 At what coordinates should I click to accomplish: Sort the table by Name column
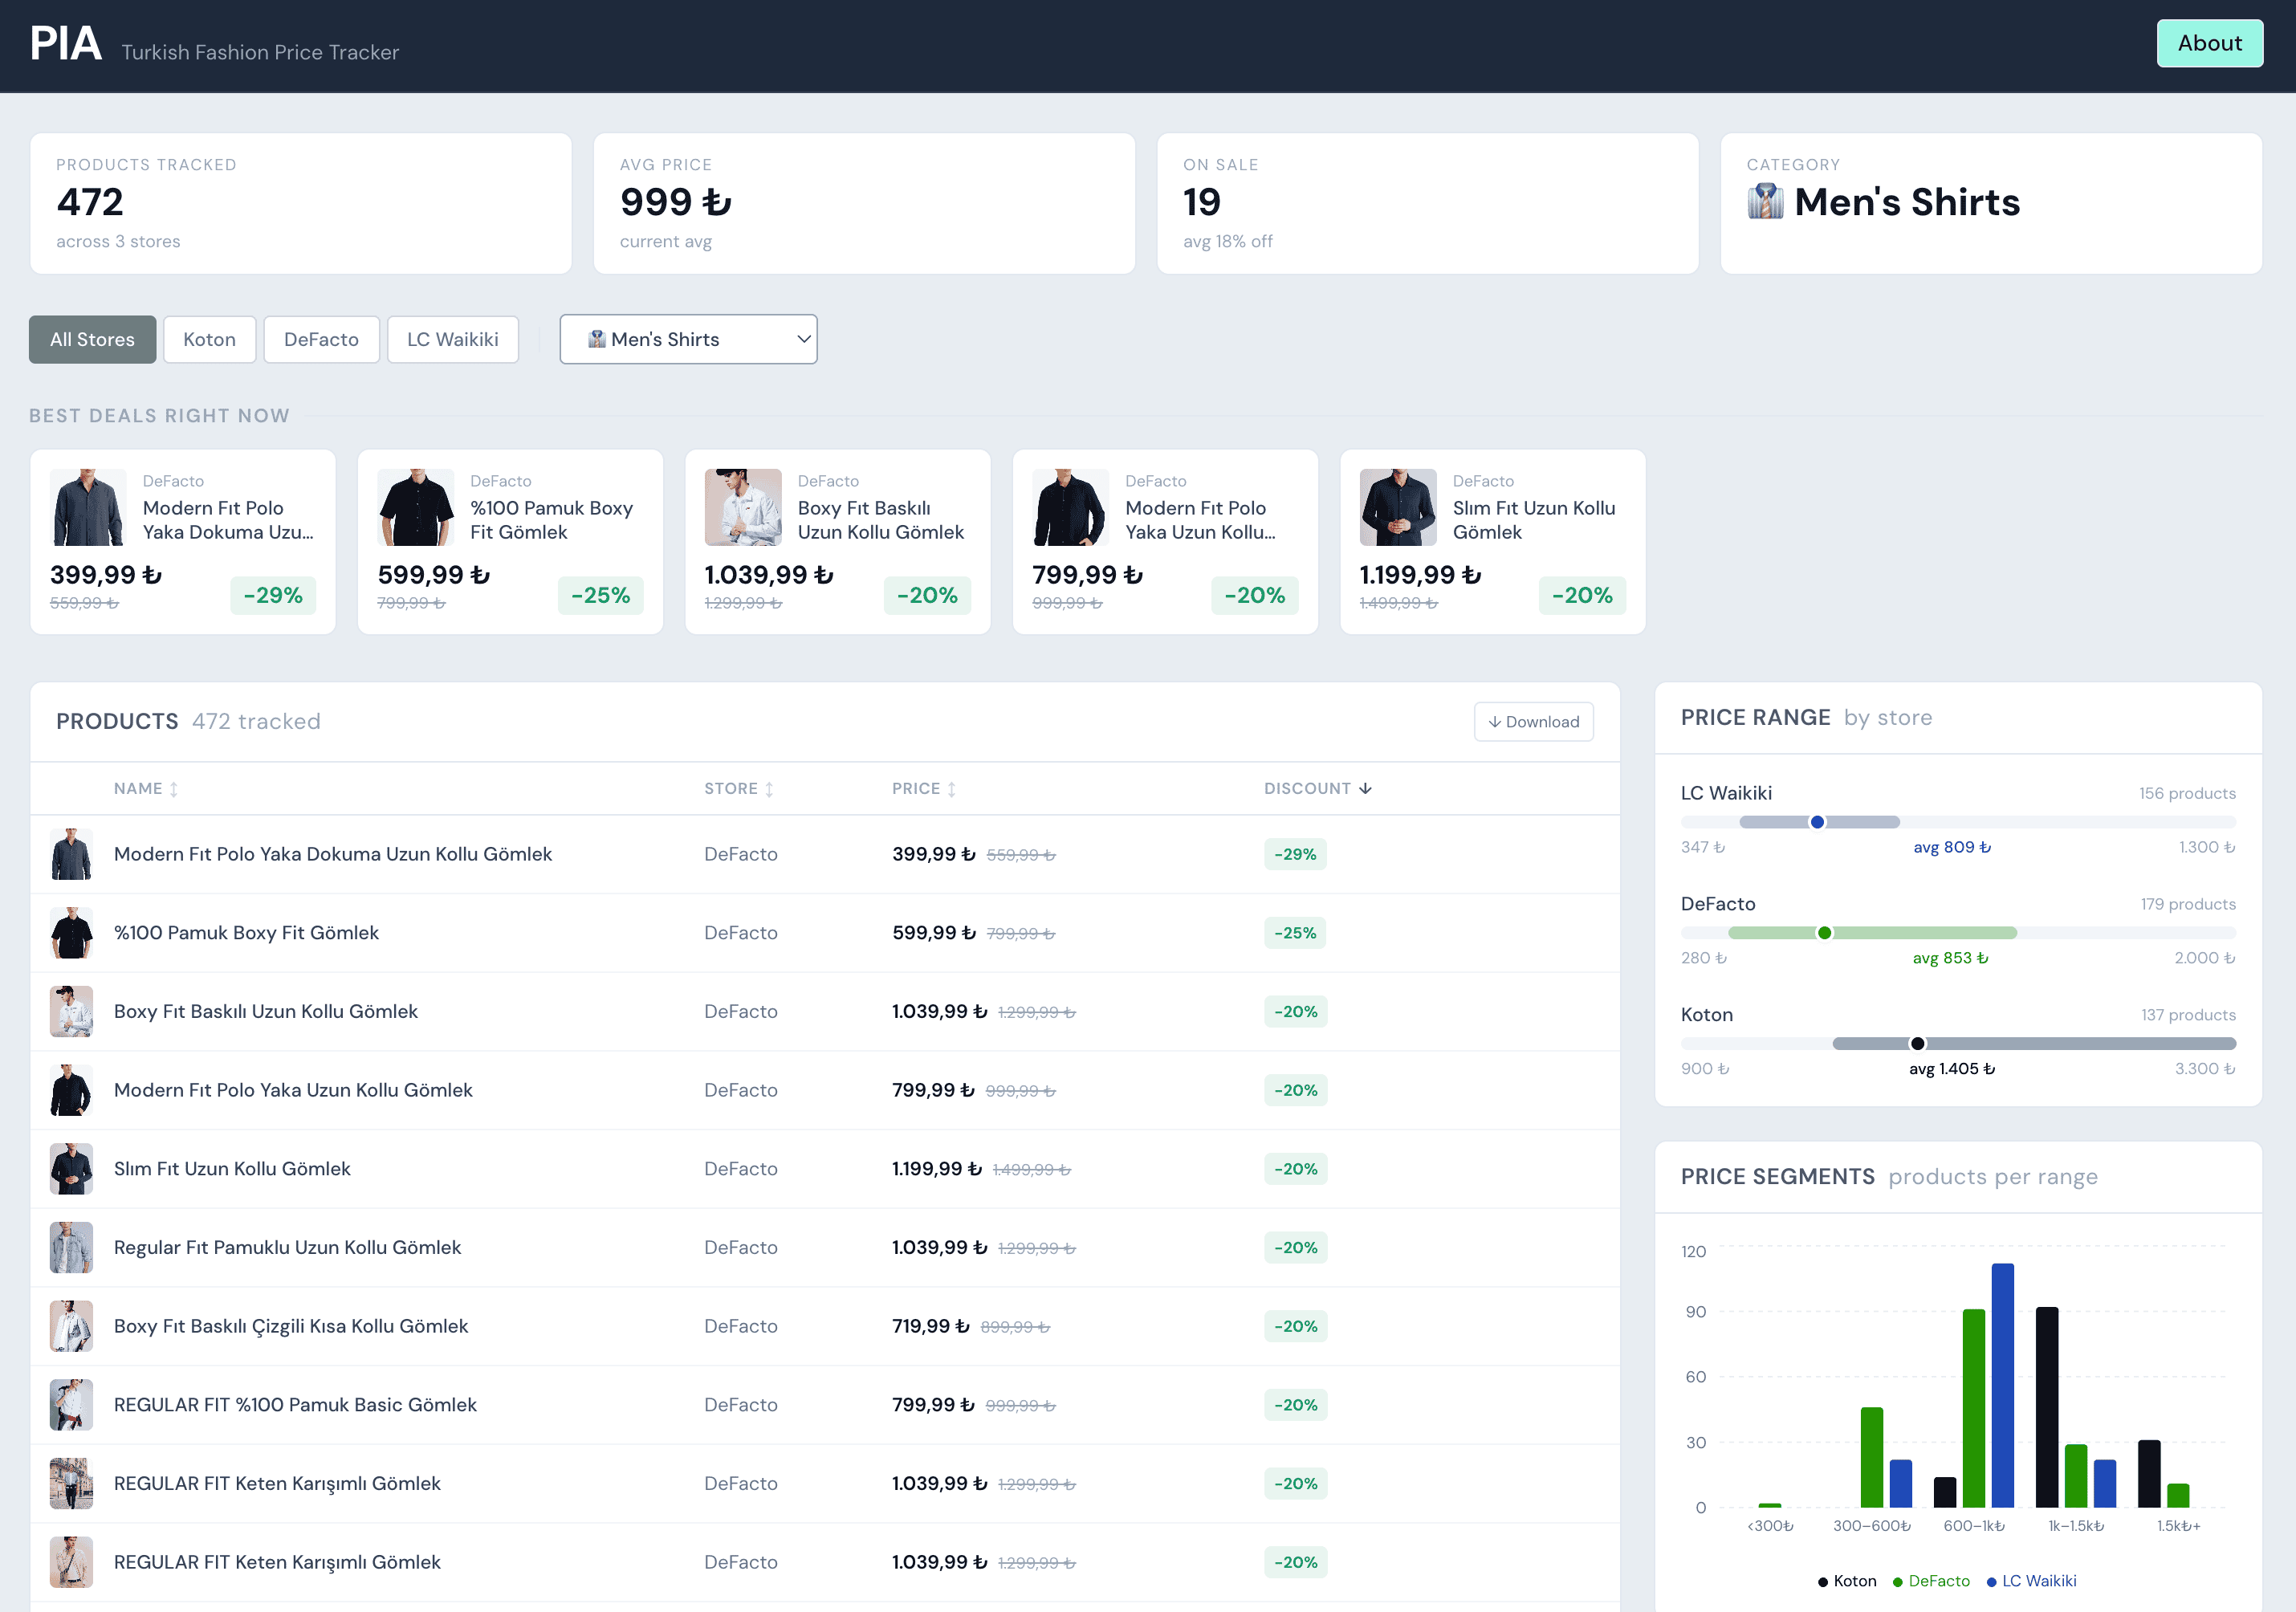146,789
